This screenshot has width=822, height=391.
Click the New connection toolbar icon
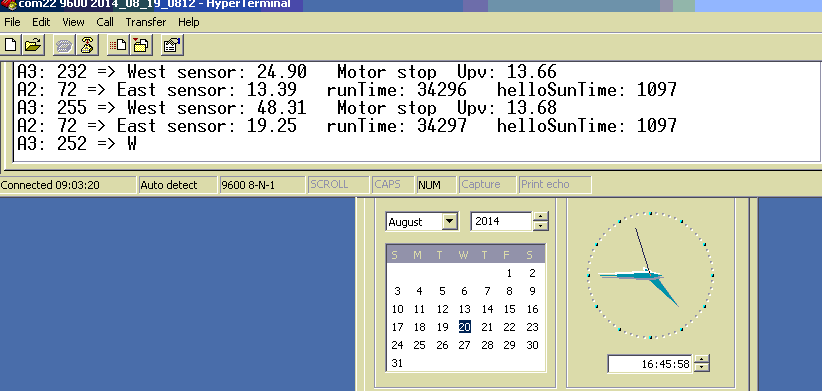[10, 46]
